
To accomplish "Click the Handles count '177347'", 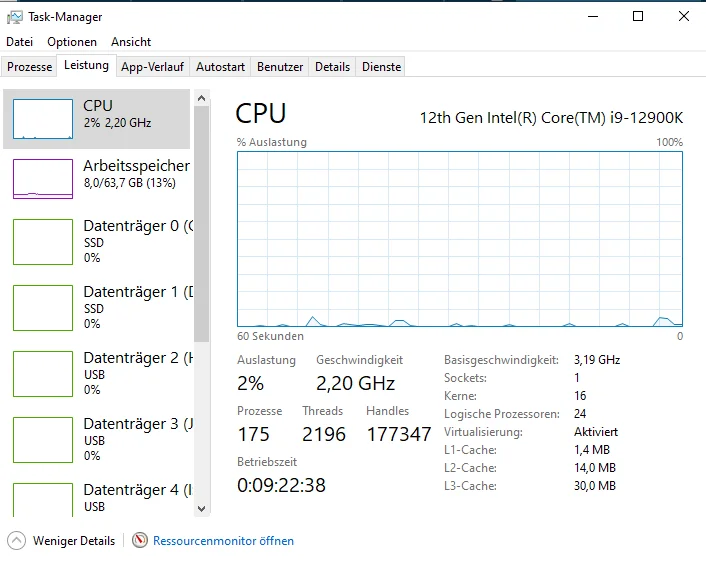I will click(399, 434).
